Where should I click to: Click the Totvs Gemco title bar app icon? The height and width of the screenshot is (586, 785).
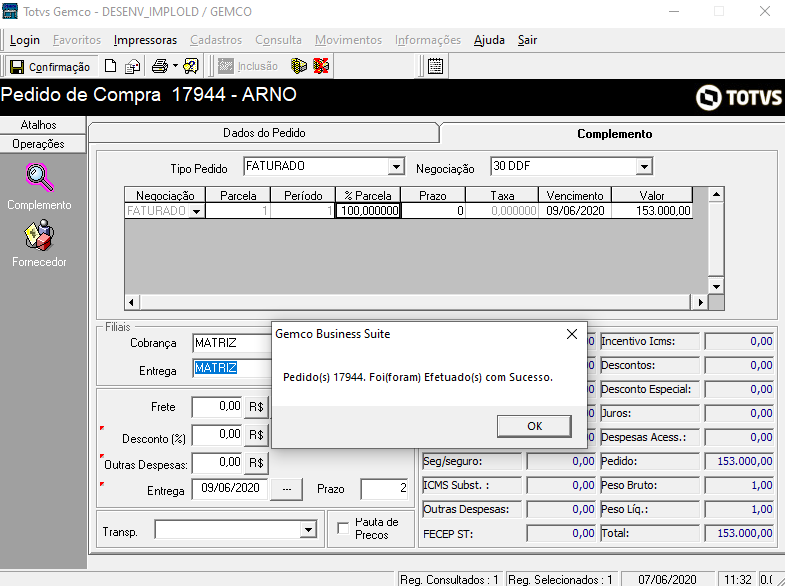click(x=10, y=11)
